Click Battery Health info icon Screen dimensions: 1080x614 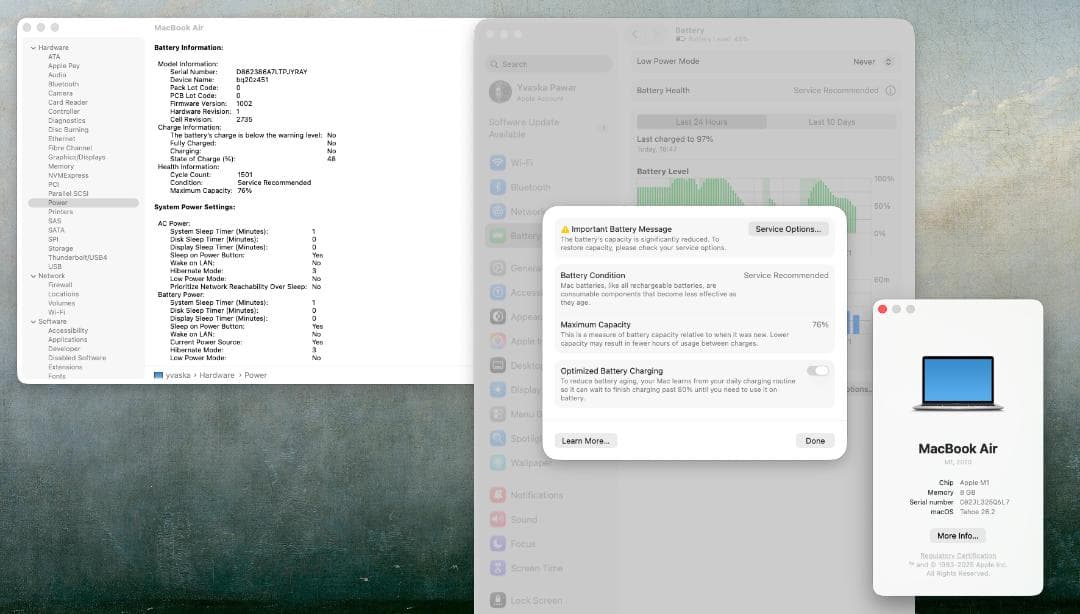coord(891,90)
